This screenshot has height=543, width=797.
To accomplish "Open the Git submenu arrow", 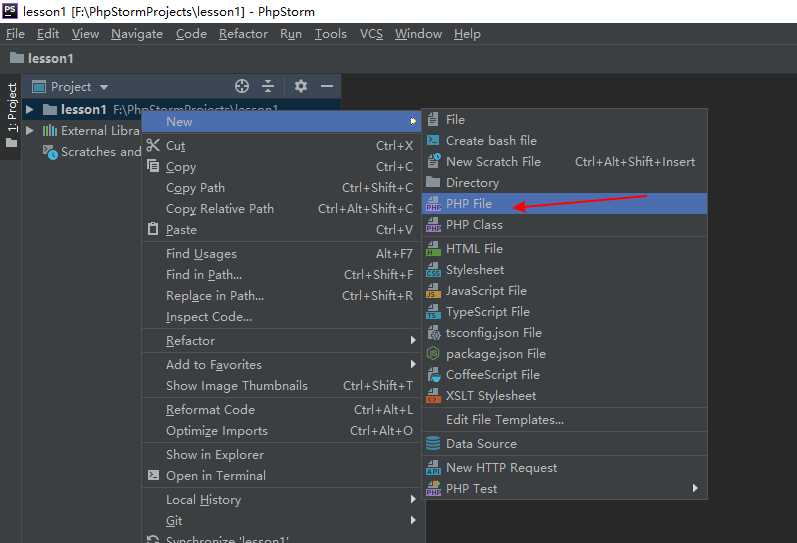I will tap(413, 520).
